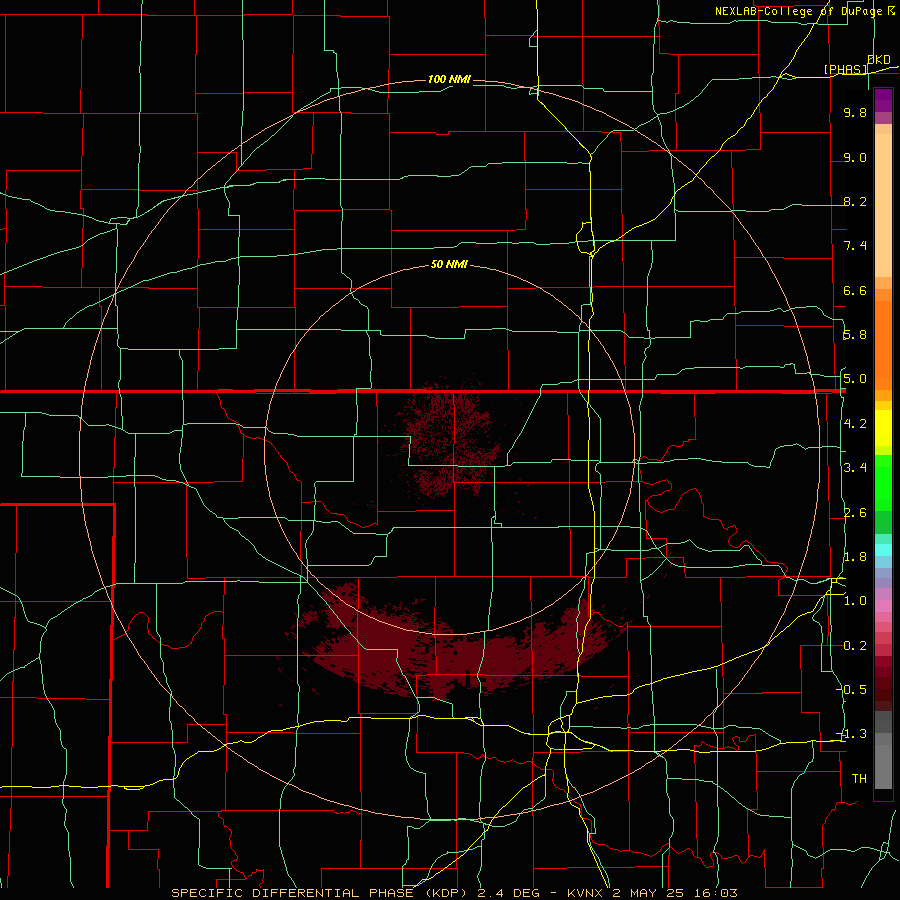
Task: Click the 6.6 value on the color scale
Action: click(855, 290)
